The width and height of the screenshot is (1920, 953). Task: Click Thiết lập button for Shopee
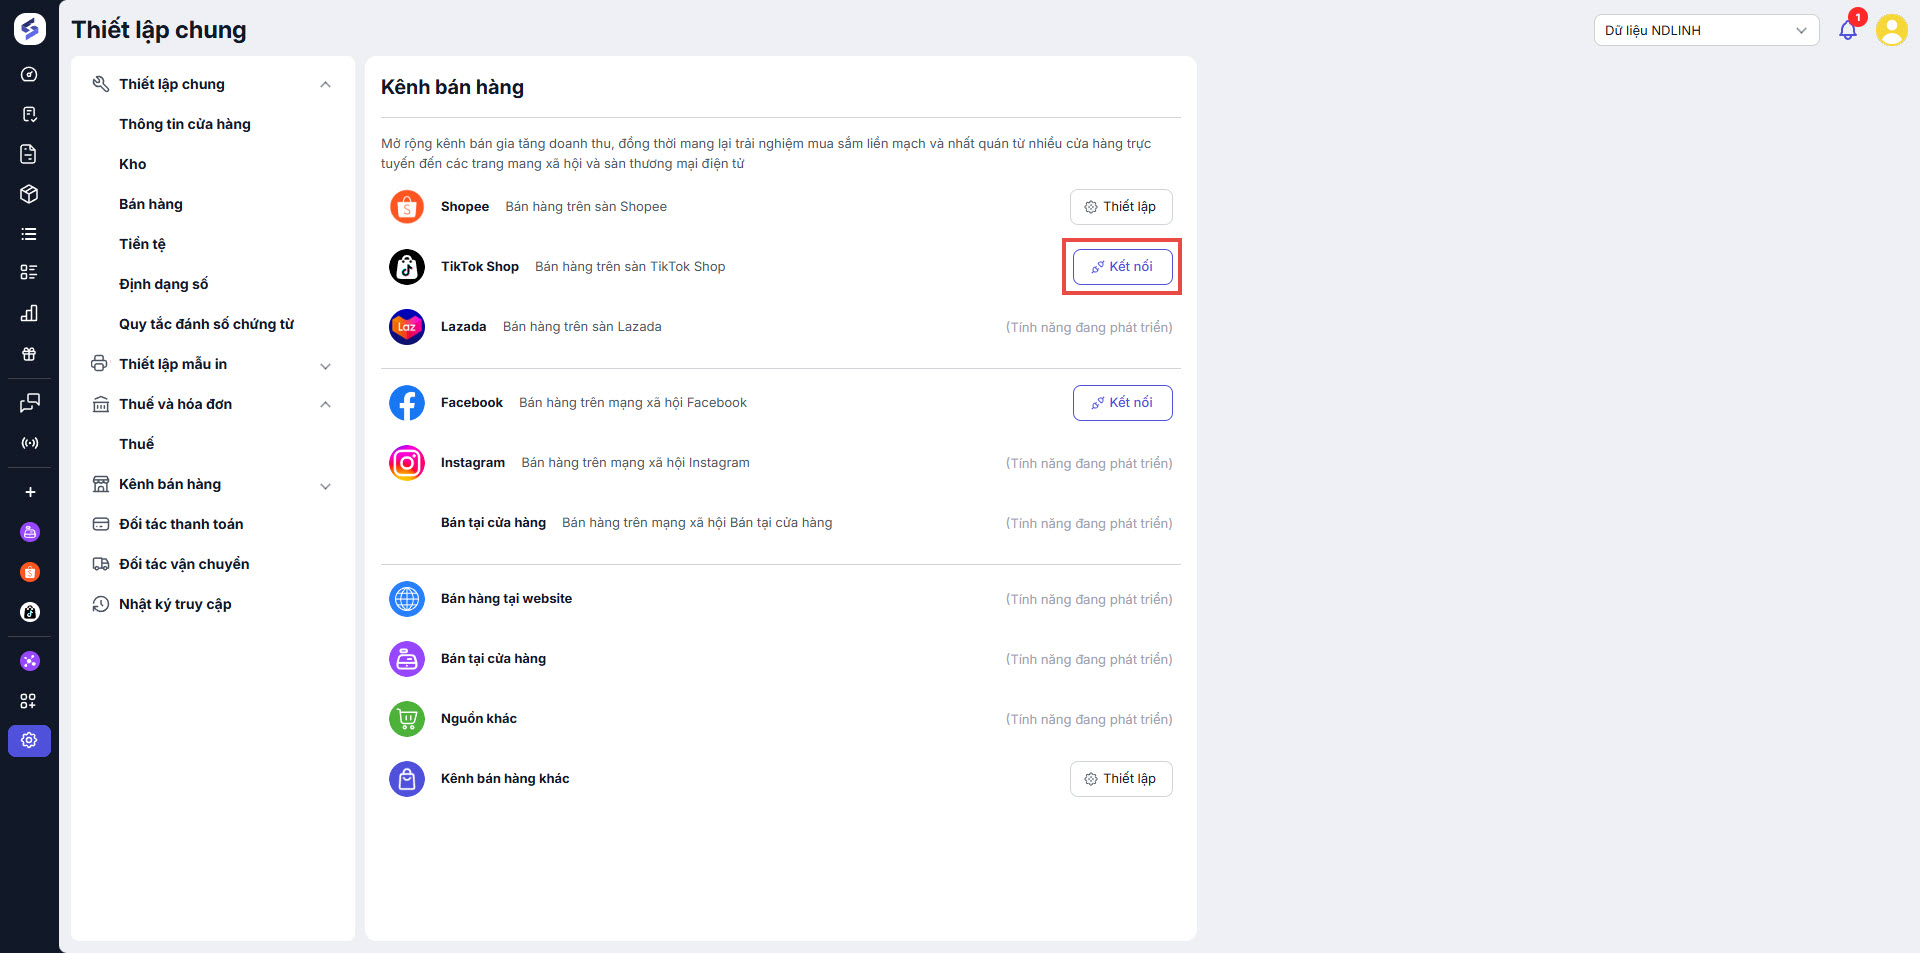pyautogui.click(x=1121, y=207)
